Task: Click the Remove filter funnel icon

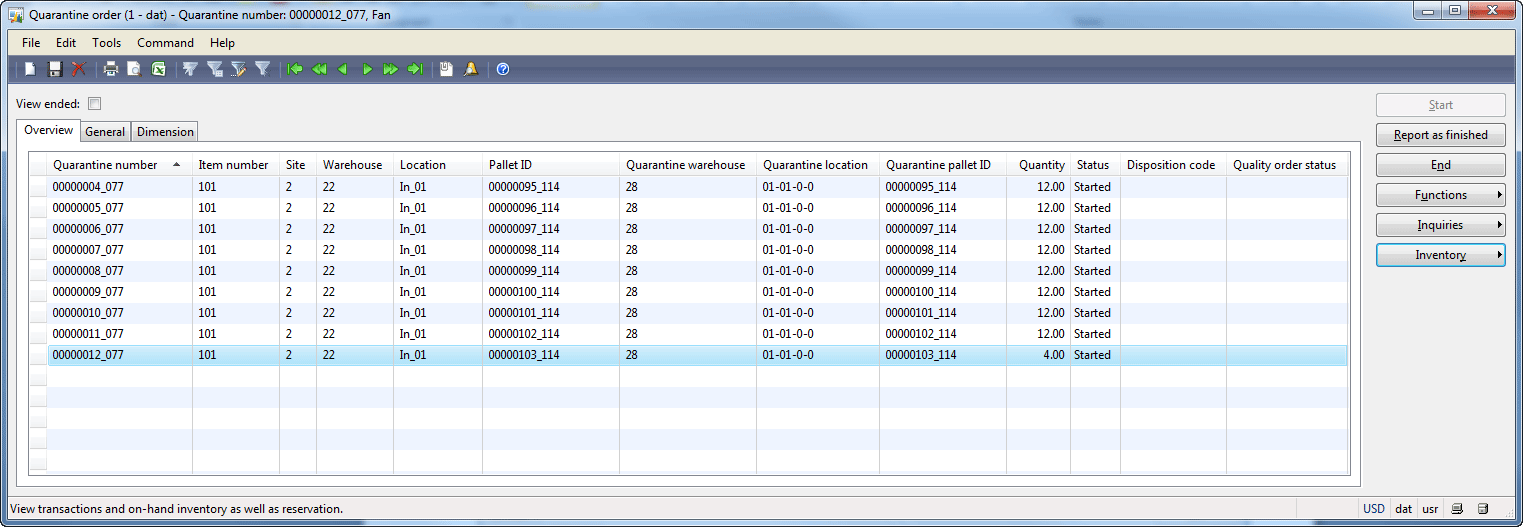Action: point(262,69)
